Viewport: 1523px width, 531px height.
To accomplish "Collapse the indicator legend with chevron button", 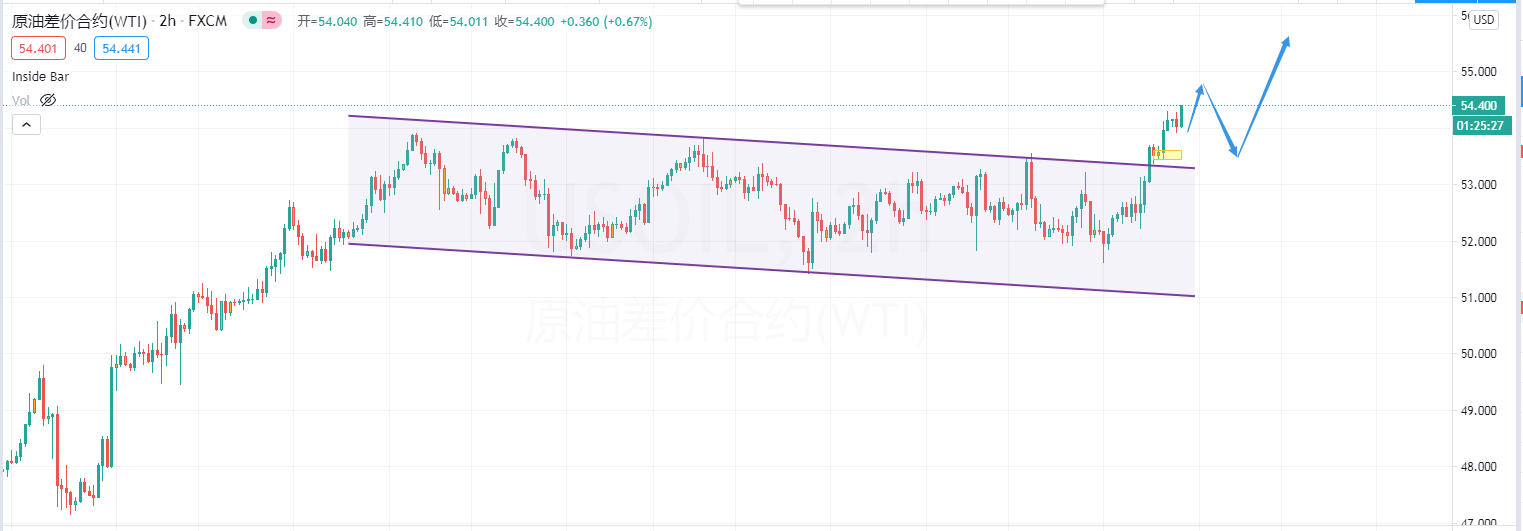I will 26,125.
